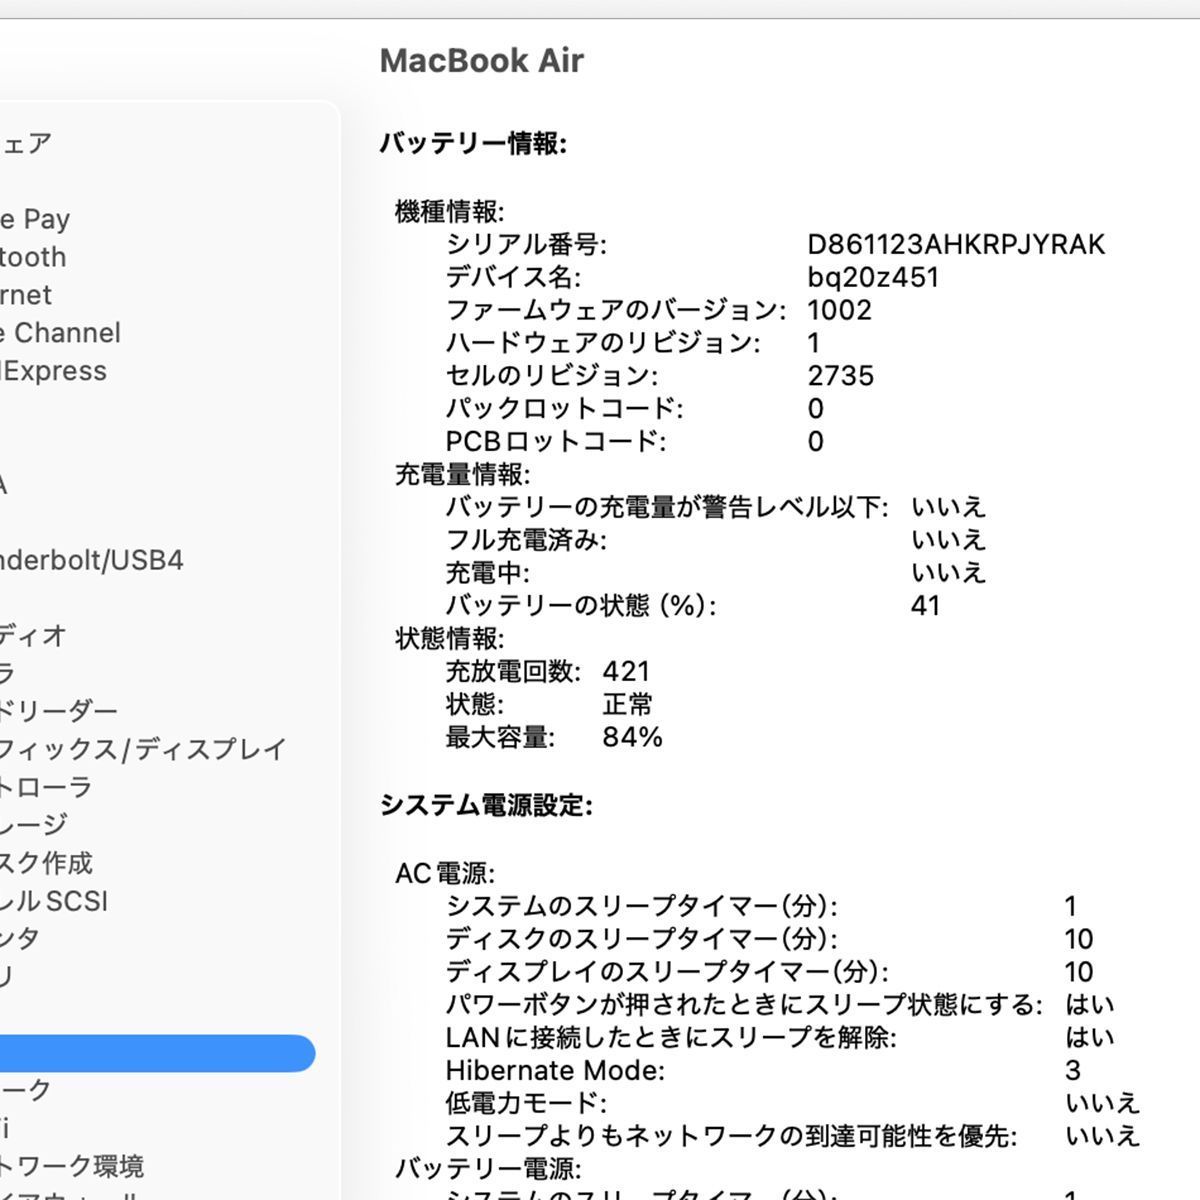Screen dimensions: 1200x1200
Task: Select the selected highlighted sidebar row
Action: [x=157, y=1053]
